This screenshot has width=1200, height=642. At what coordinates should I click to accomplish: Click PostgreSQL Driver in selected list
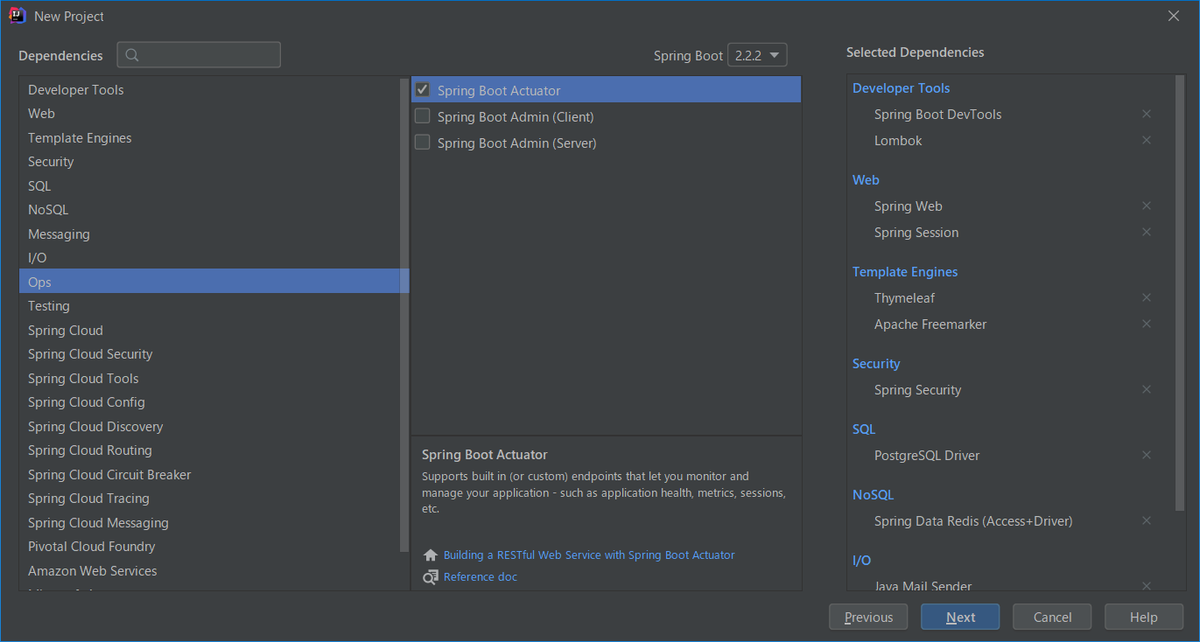(927, 455)
